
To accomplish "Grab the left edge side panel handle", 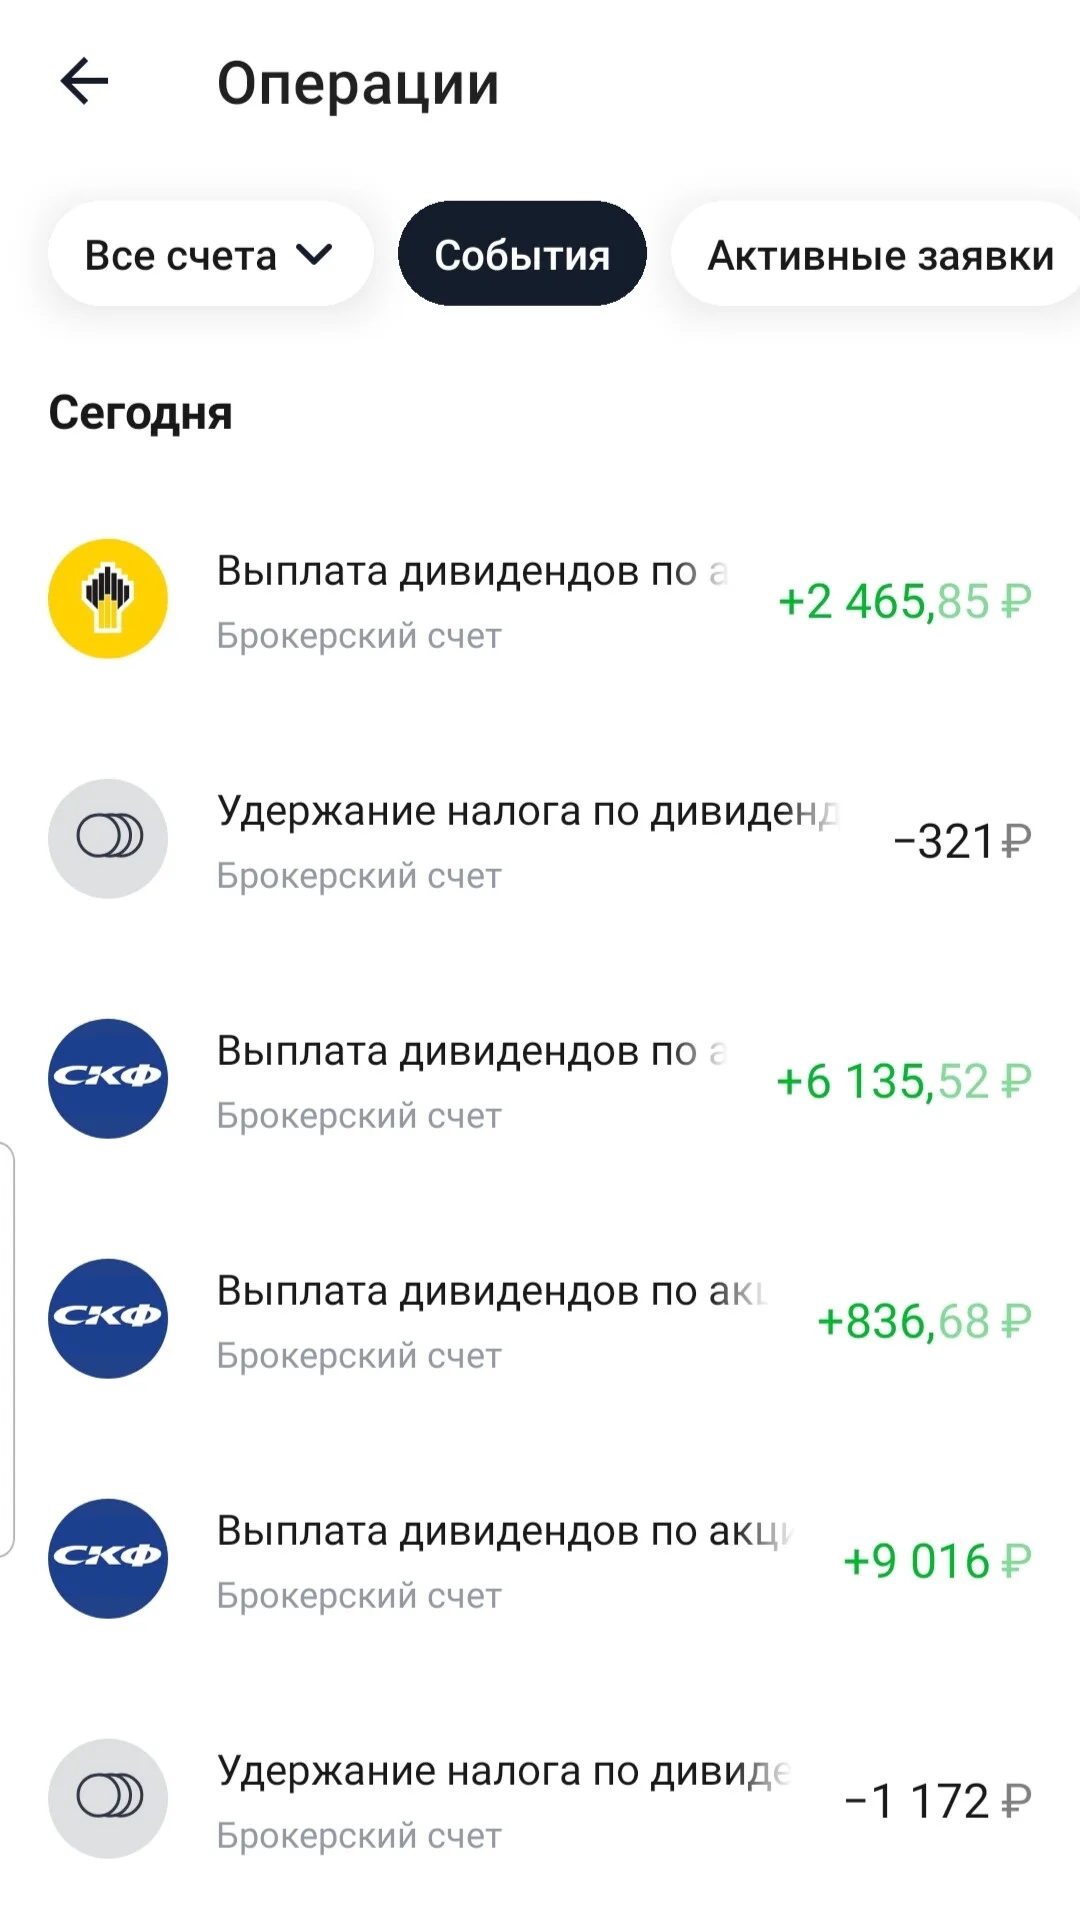I will tap(7, 1350).
